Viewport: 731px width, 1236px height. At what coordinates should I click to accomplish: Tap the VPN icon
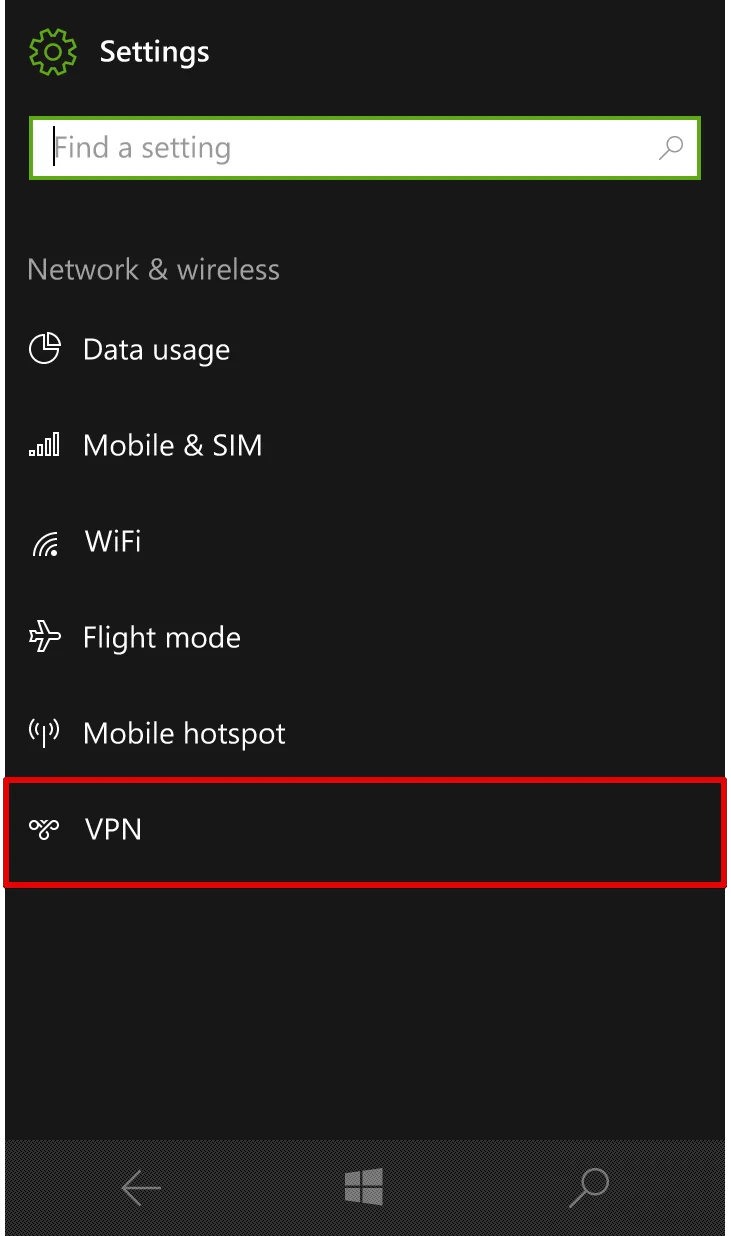pos(44,829)
